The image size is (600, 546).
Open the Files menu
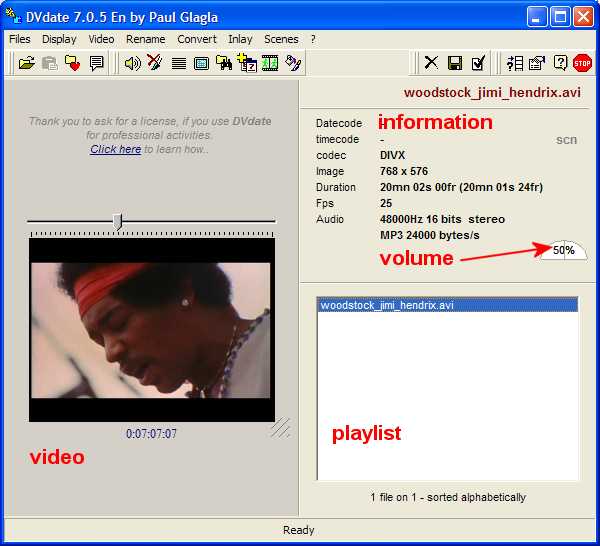pos(20,39)
